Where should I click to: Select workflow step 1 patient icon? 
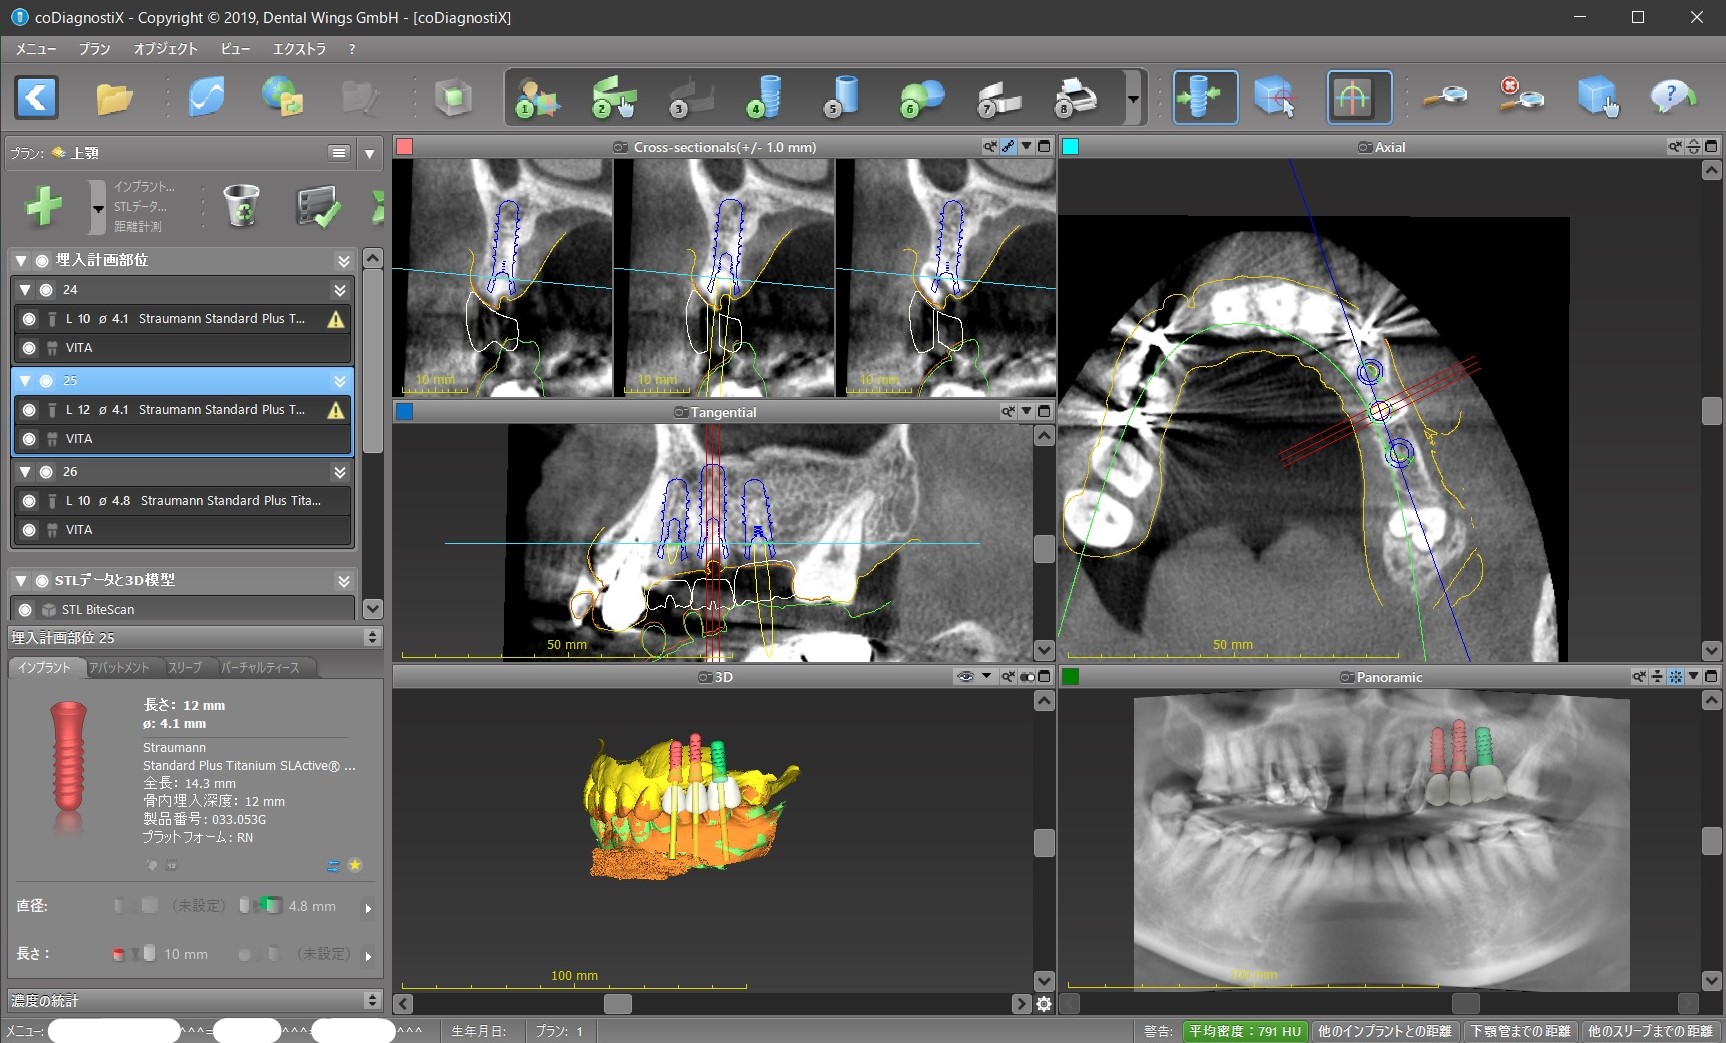tap(537, 98)
